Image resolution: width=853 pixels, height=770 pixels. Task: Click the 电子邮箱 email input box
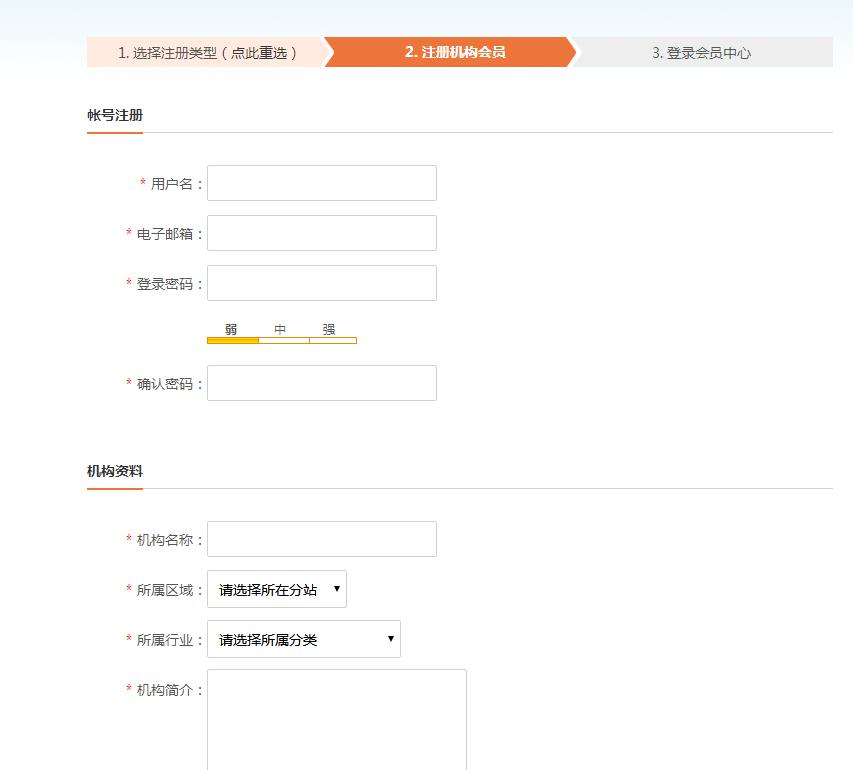[x=320, y=233]
